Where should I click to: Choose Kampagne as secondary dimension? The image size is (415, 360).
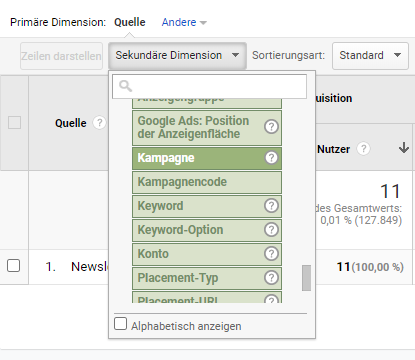pos(207,158)
